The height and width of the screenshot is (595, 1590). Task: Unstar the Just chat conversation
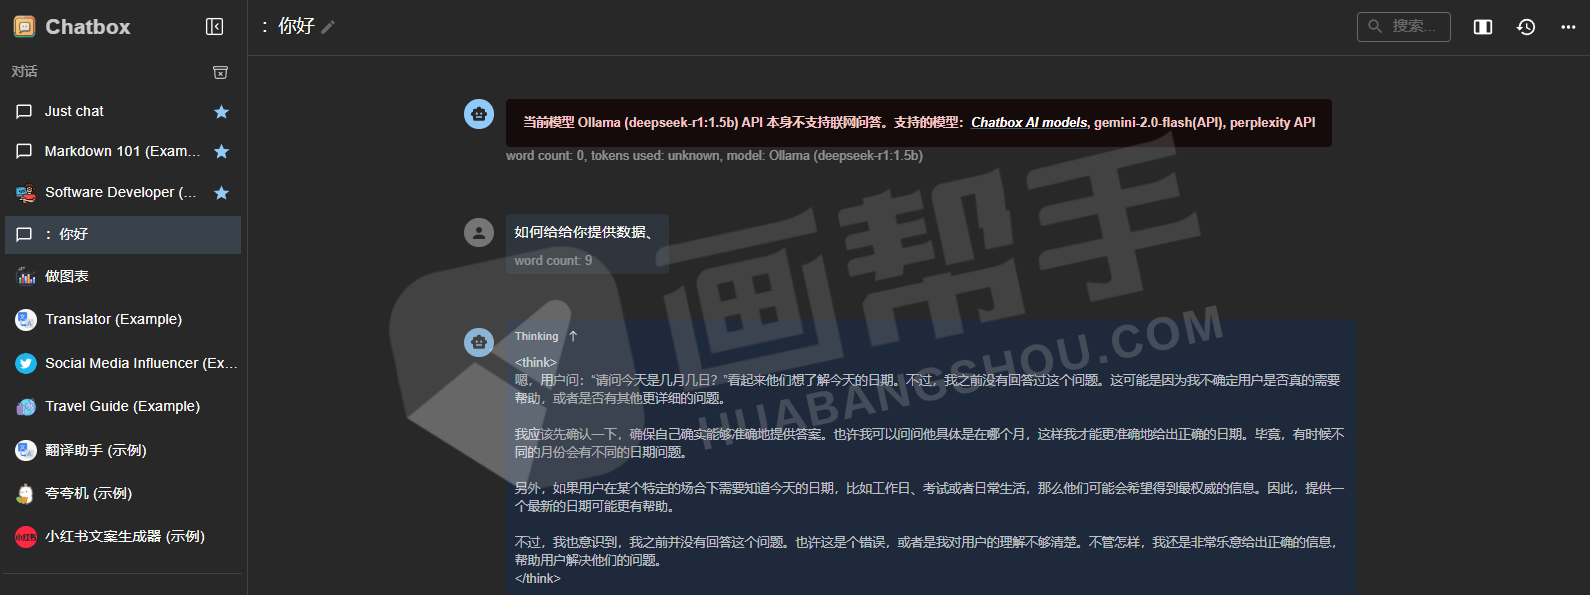[x=222, y=112]
